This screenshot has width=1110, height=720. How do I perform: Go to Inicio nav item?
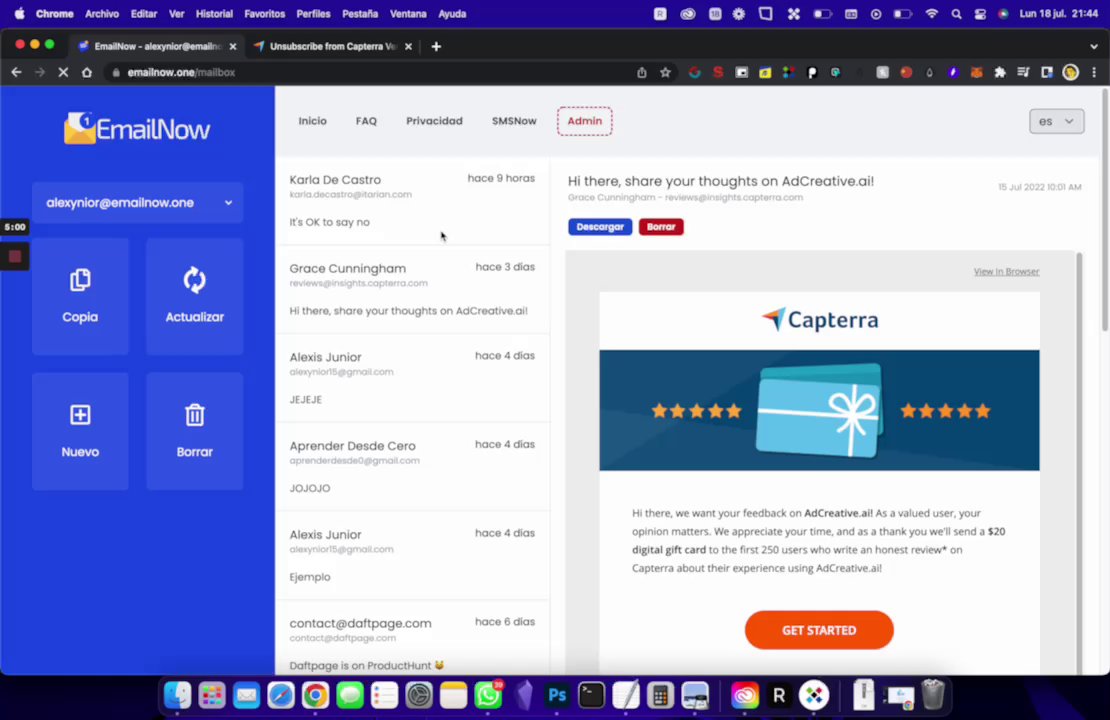click(x=312, y=121)
